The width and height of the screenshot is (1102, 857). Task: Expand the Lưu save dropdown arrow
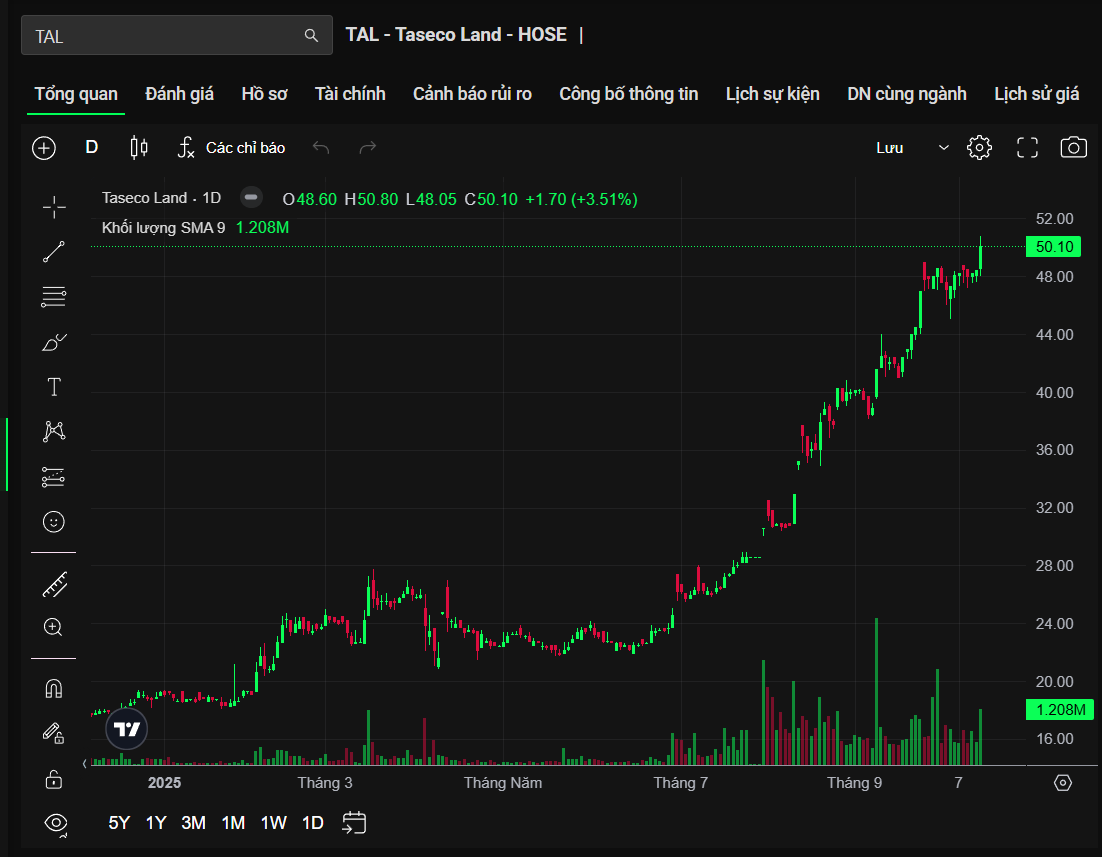coord(943,148)
